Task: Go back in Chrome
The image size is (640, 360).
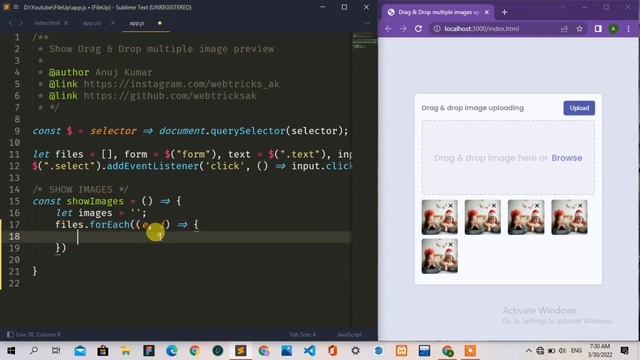Action: (x=388, y=29)
